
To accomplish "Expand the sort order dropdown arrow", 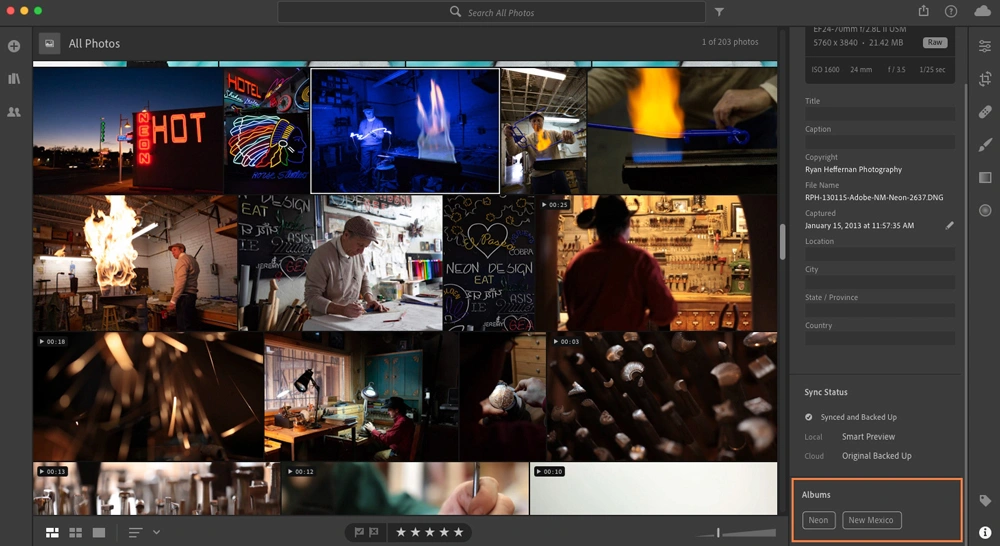I will [x=156, y=533].
